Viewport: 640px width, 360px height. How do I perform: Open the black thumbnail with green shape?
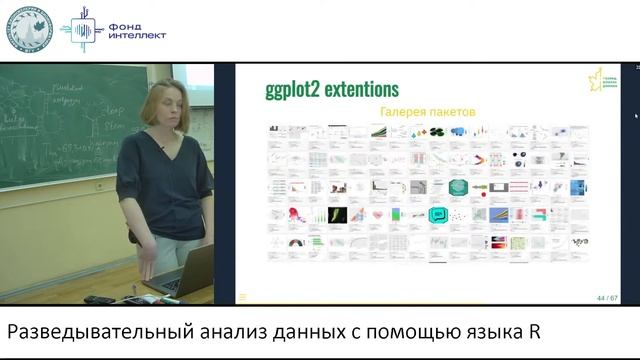tap(338, 215)
